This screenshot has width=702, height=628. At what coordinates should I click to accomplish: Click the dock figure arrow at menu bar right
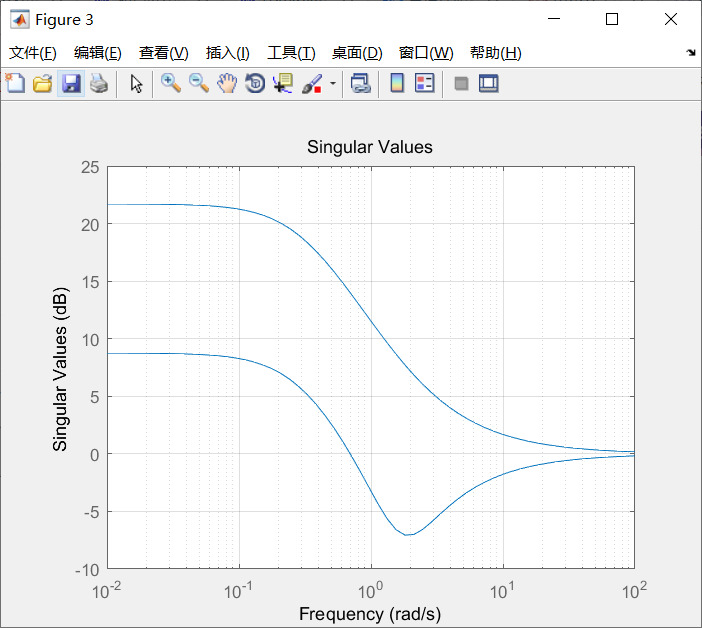[691, 52]
